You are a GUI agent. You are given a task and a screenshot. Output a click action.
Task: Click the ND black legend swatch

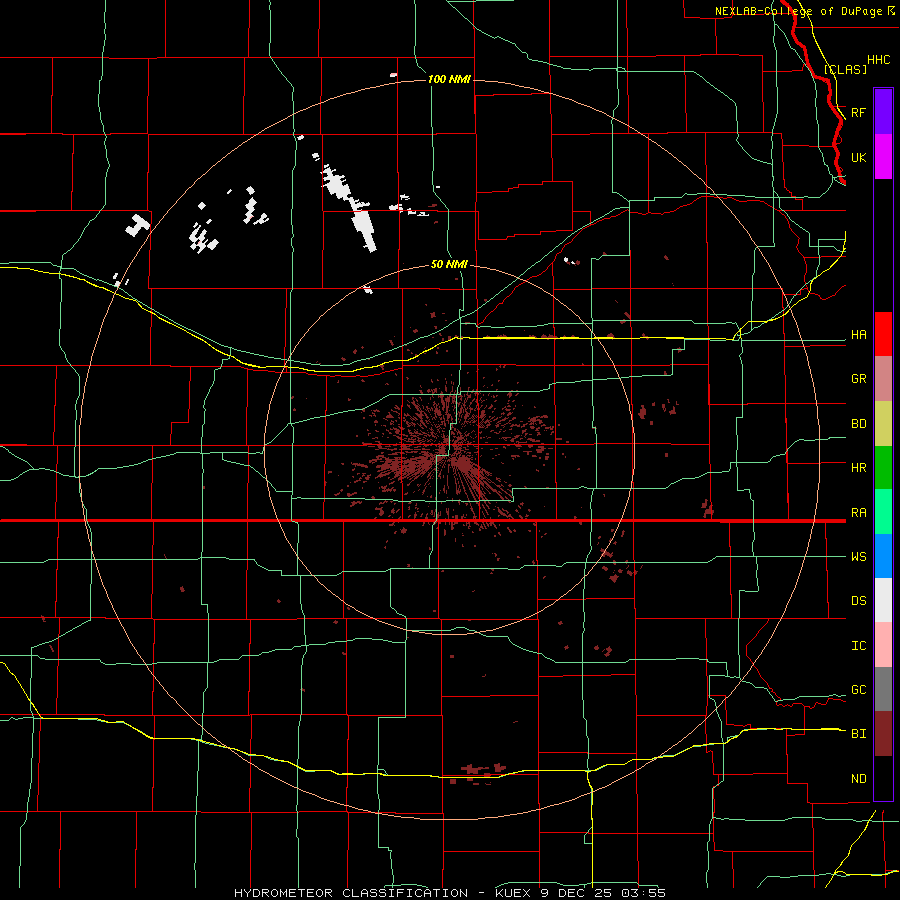[x=883, y=778]
